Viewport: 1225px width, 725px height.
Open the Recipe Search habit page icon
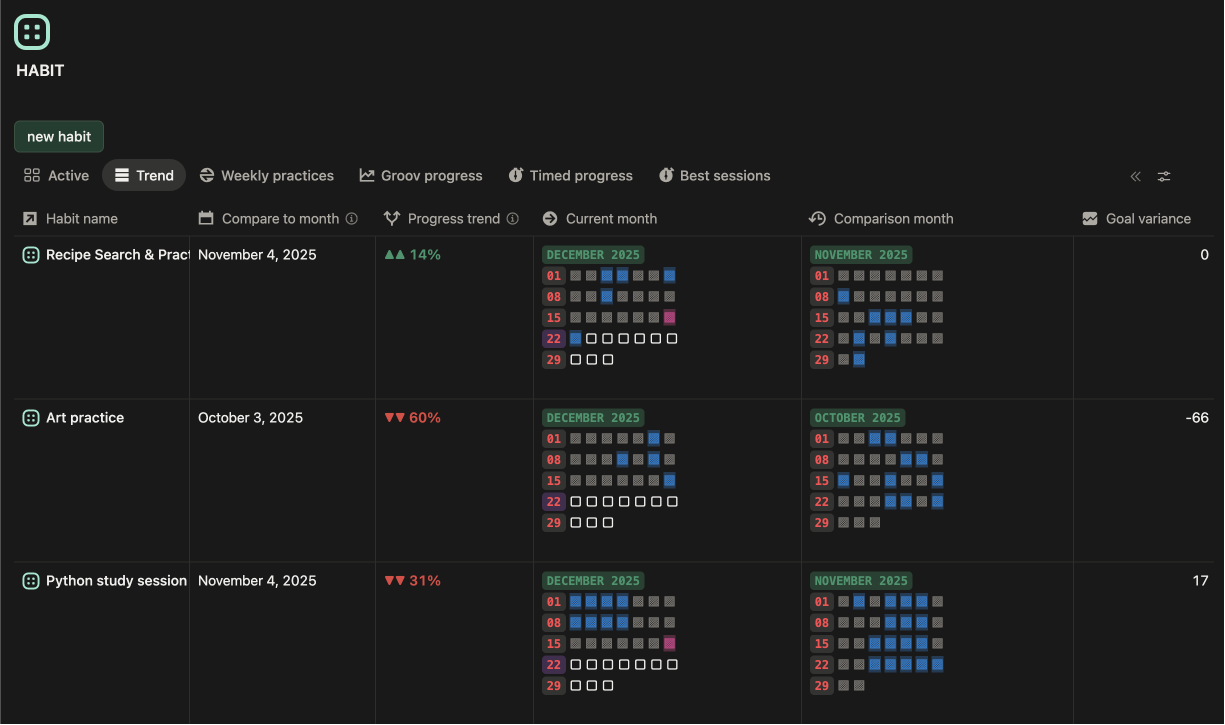(x=31, y=255)
